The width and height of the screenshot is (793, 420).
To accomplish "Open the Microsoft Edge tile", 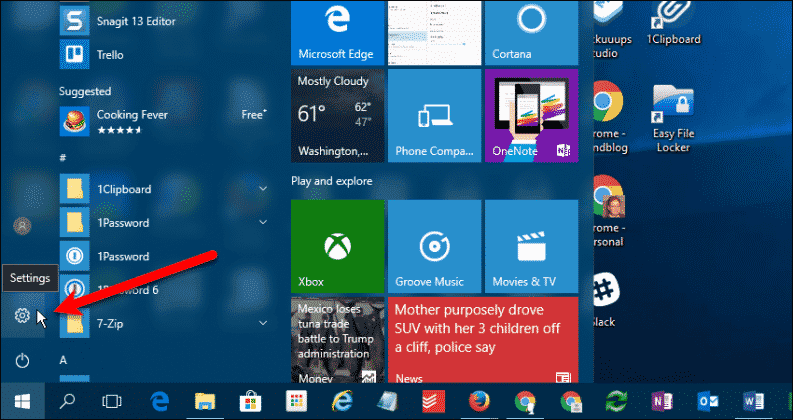I will pyautogui.click(x=337, y=33).
